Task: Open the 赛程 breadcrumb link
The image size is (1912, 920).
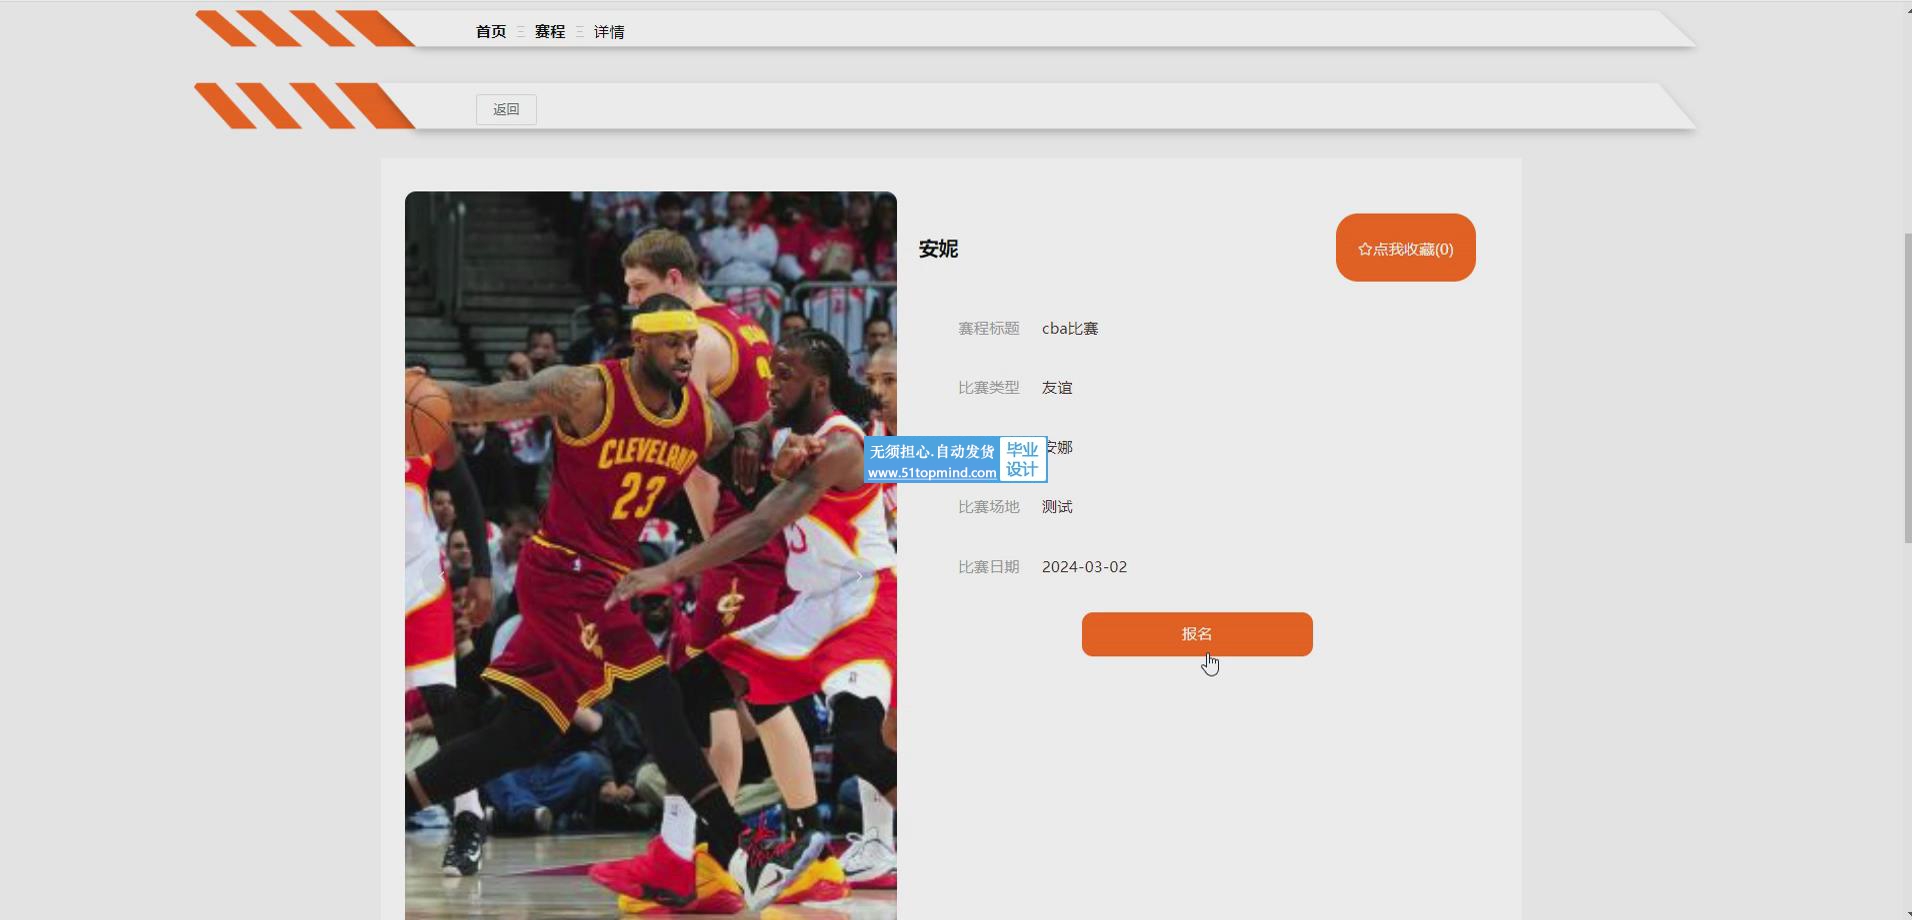Action: [550, 32]
